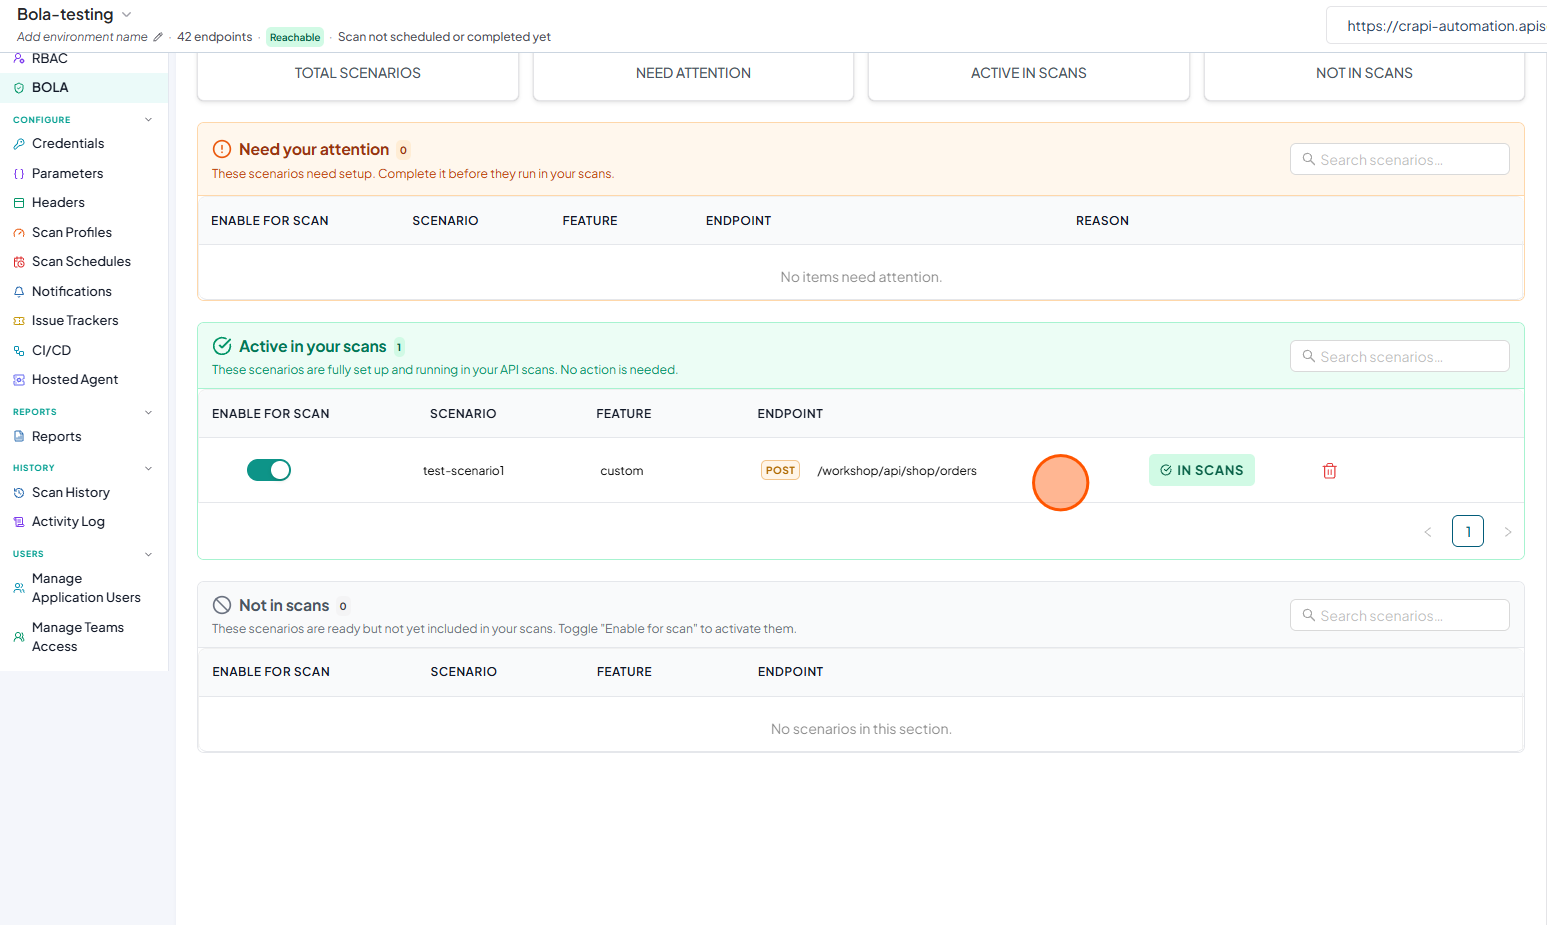Click the alert icon beside Need your attention

(222, 149)
